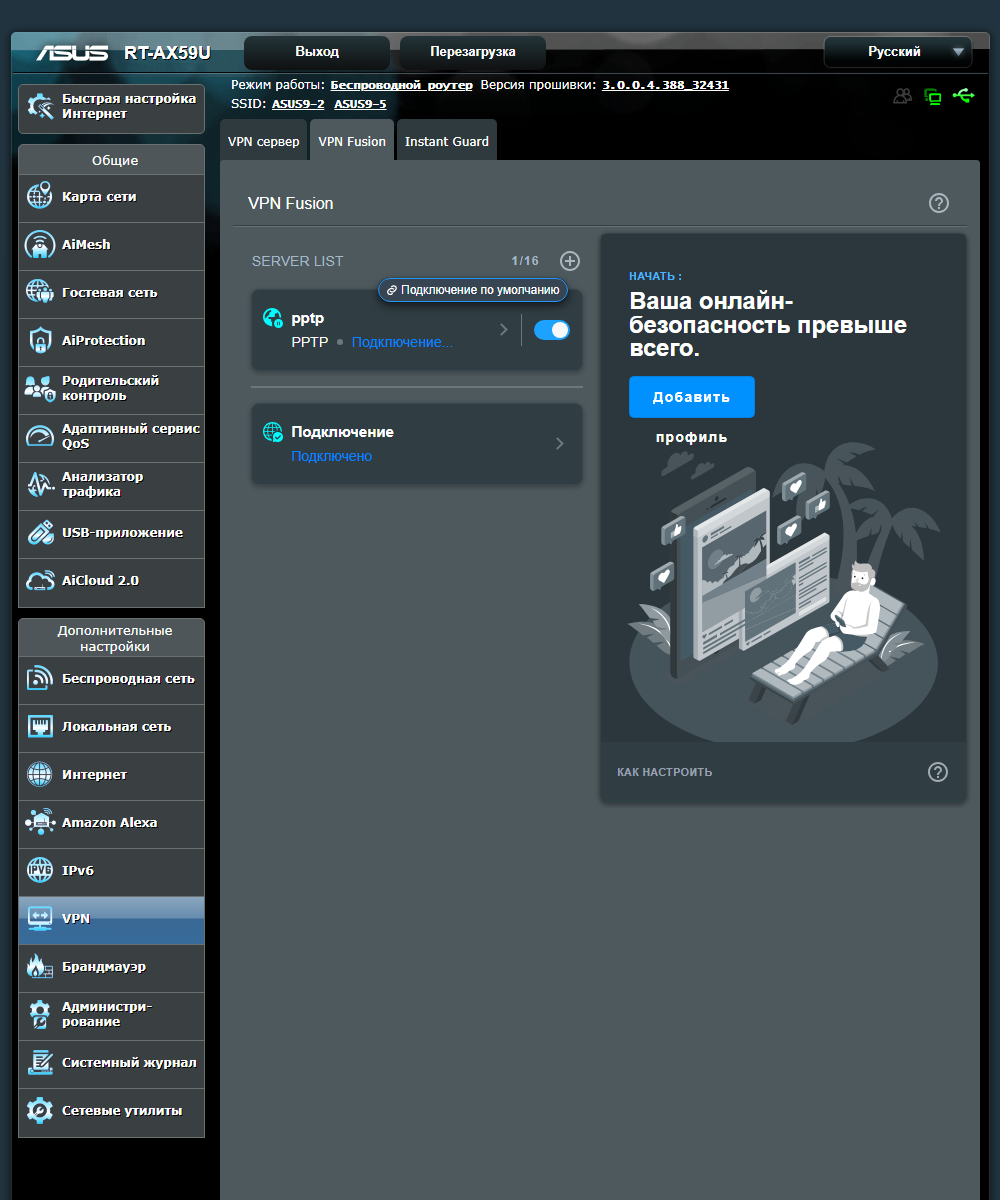Image resolution: width=1000 pixels, height=1200 pixels.
Task: Click the AiMesh icon
Action: 39,244
